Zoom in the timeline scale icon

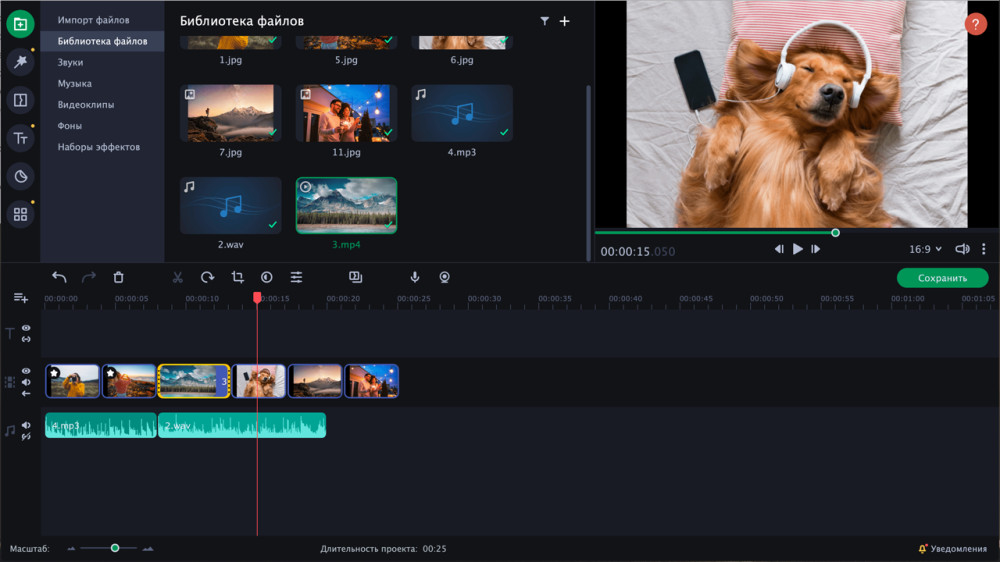(148, 549)
